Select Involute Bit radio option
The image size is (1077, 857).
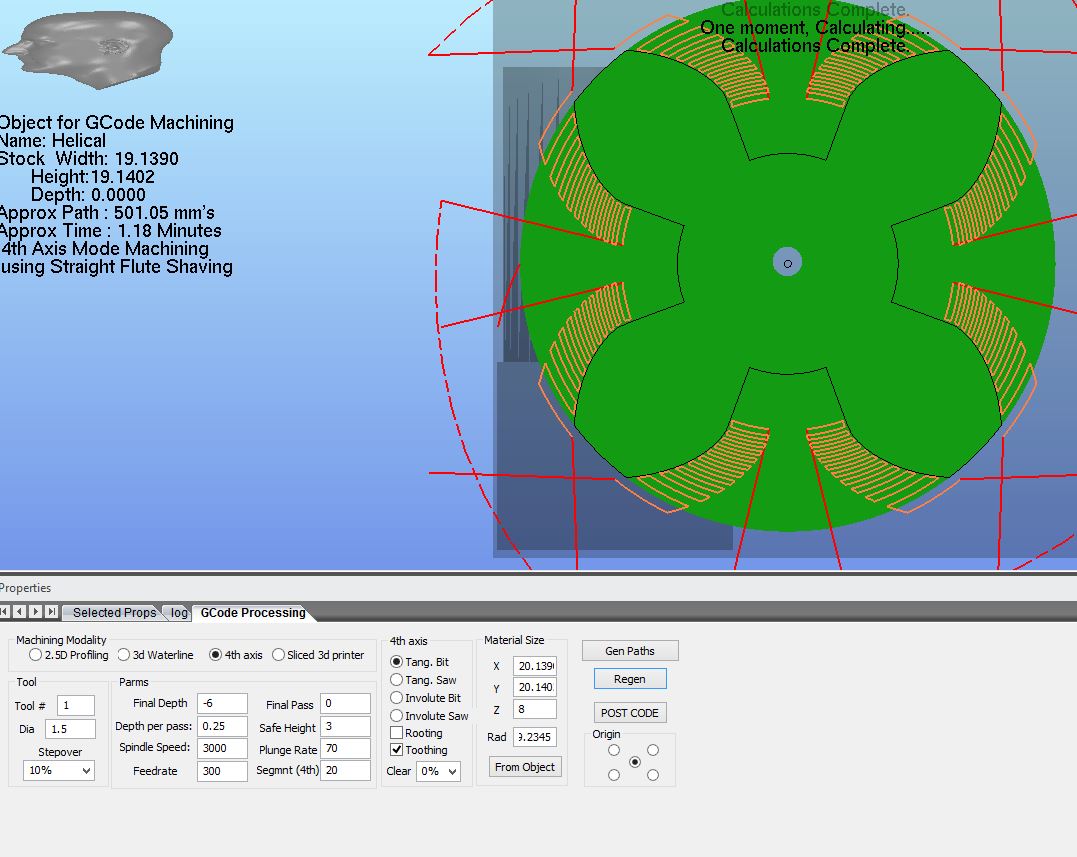point(397,698)
